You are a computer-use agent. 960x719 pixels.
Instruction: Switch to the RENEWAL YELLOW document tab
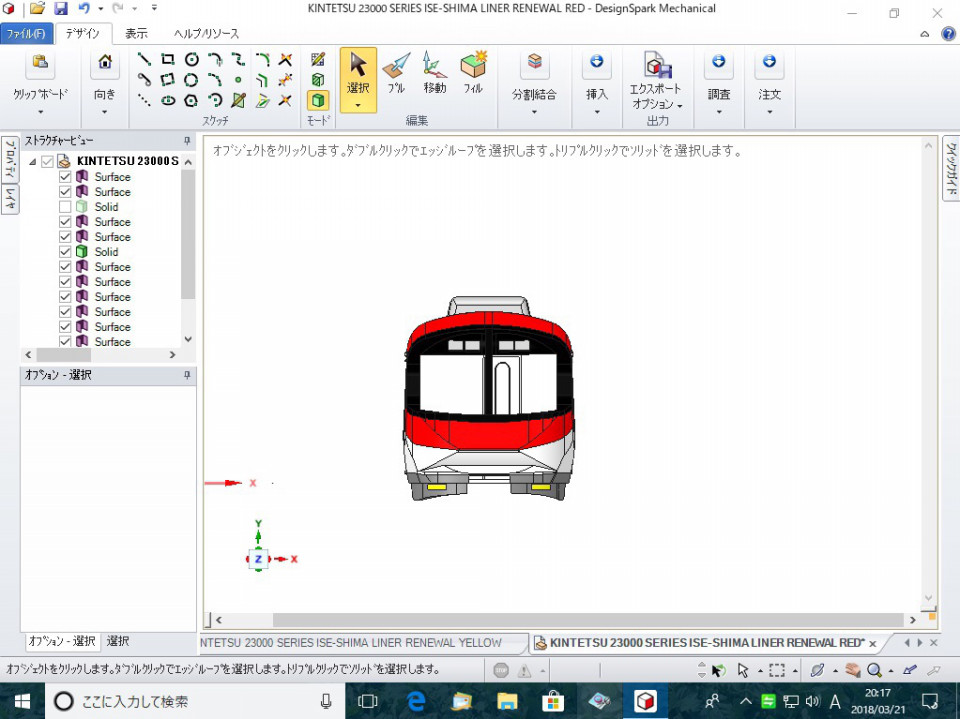pyautogui.click(x=362, y=642)
